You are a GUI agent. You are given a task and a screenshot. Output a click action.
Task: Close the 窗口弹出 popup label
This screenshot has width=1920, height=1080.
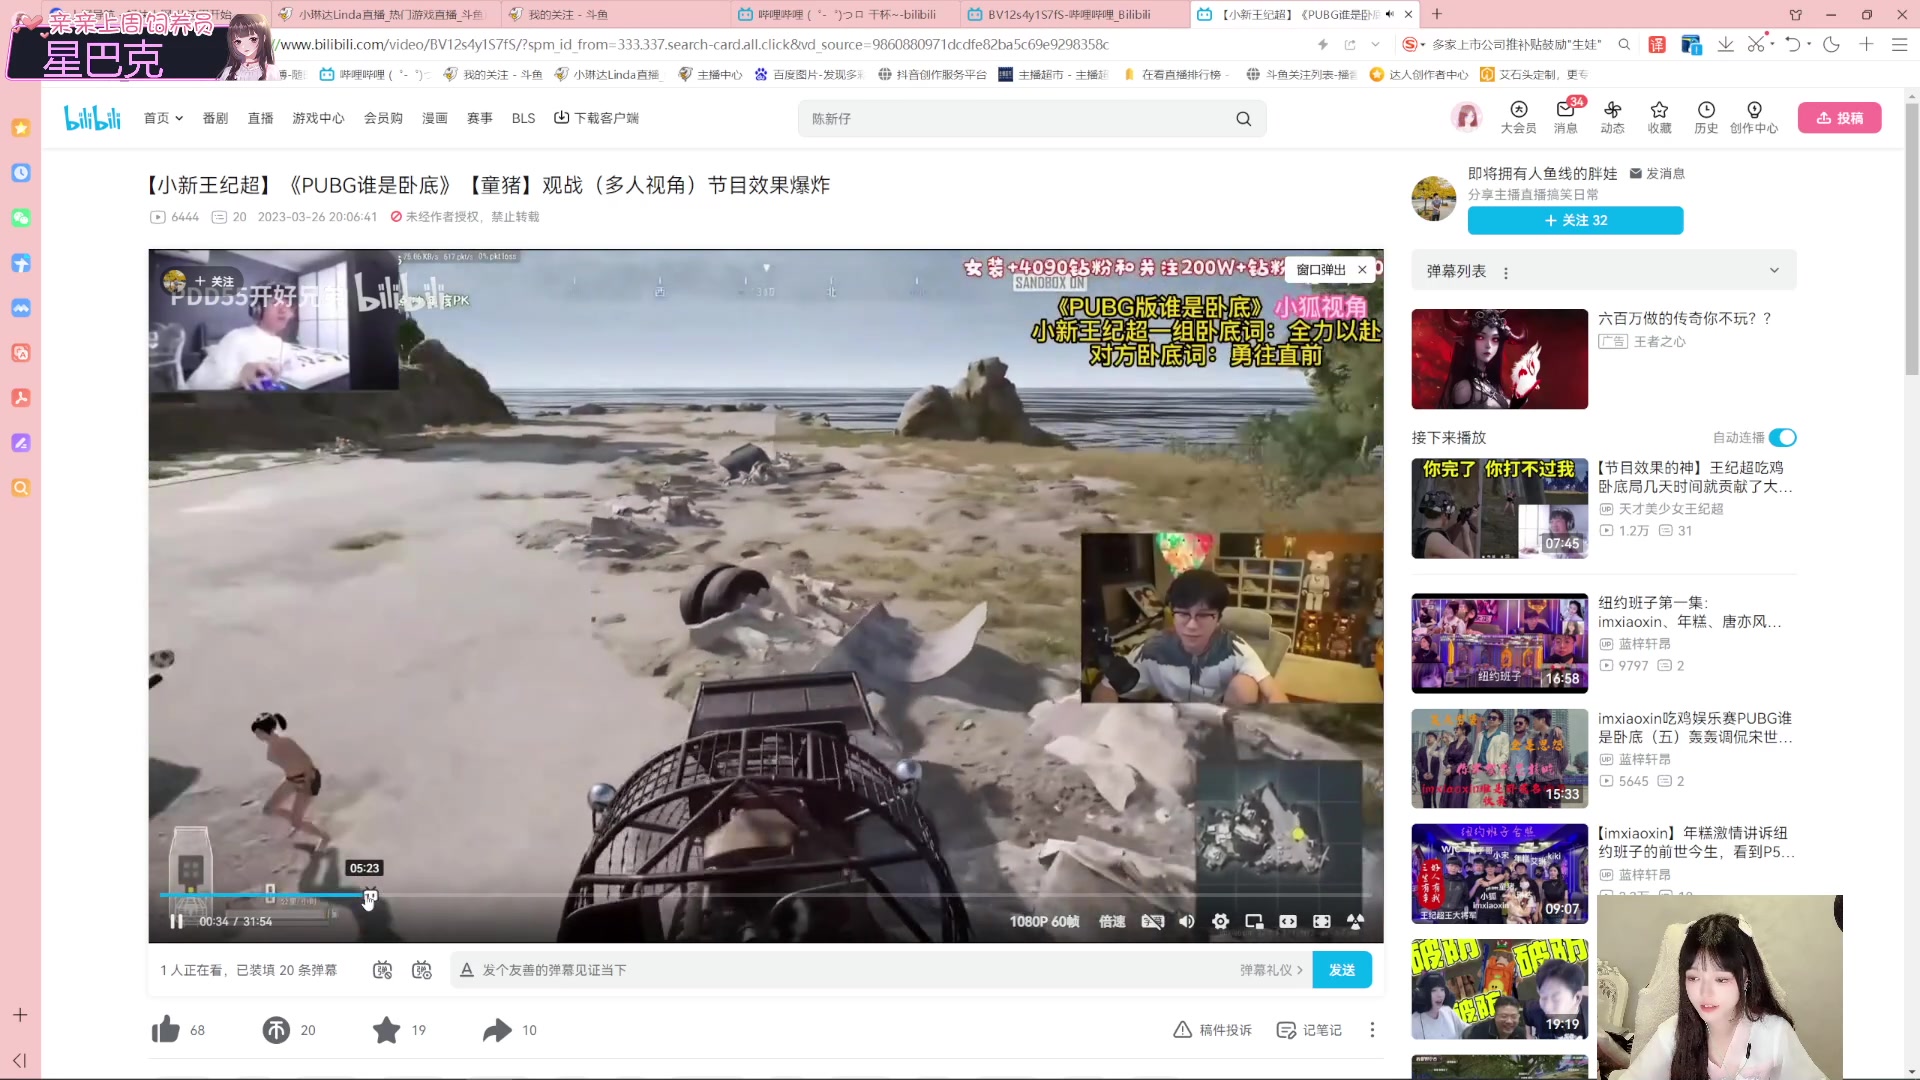click(1362, 270)
